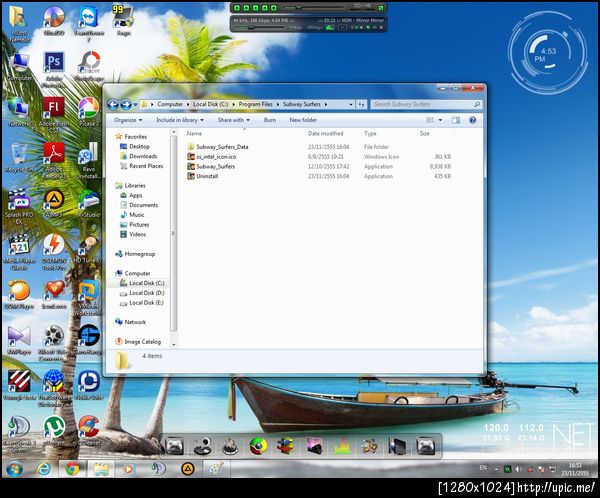Viewport: 600px width, 498px height.
Task: Open the GOM Player desktop shortcut
Action: point(19,295)
